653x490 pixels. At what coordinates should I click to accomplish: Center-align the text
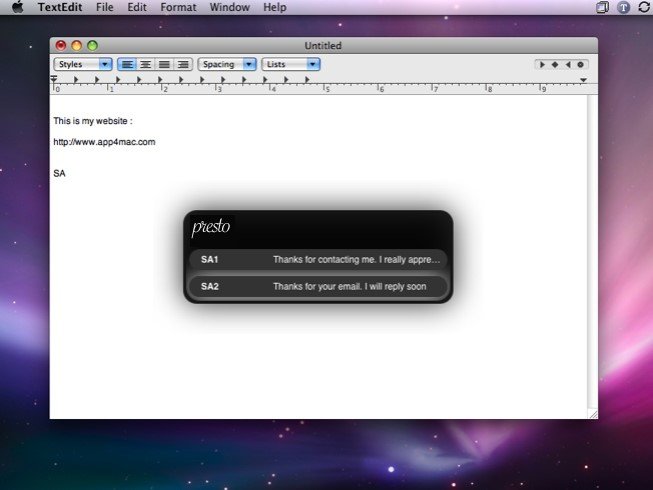point(145,64)
